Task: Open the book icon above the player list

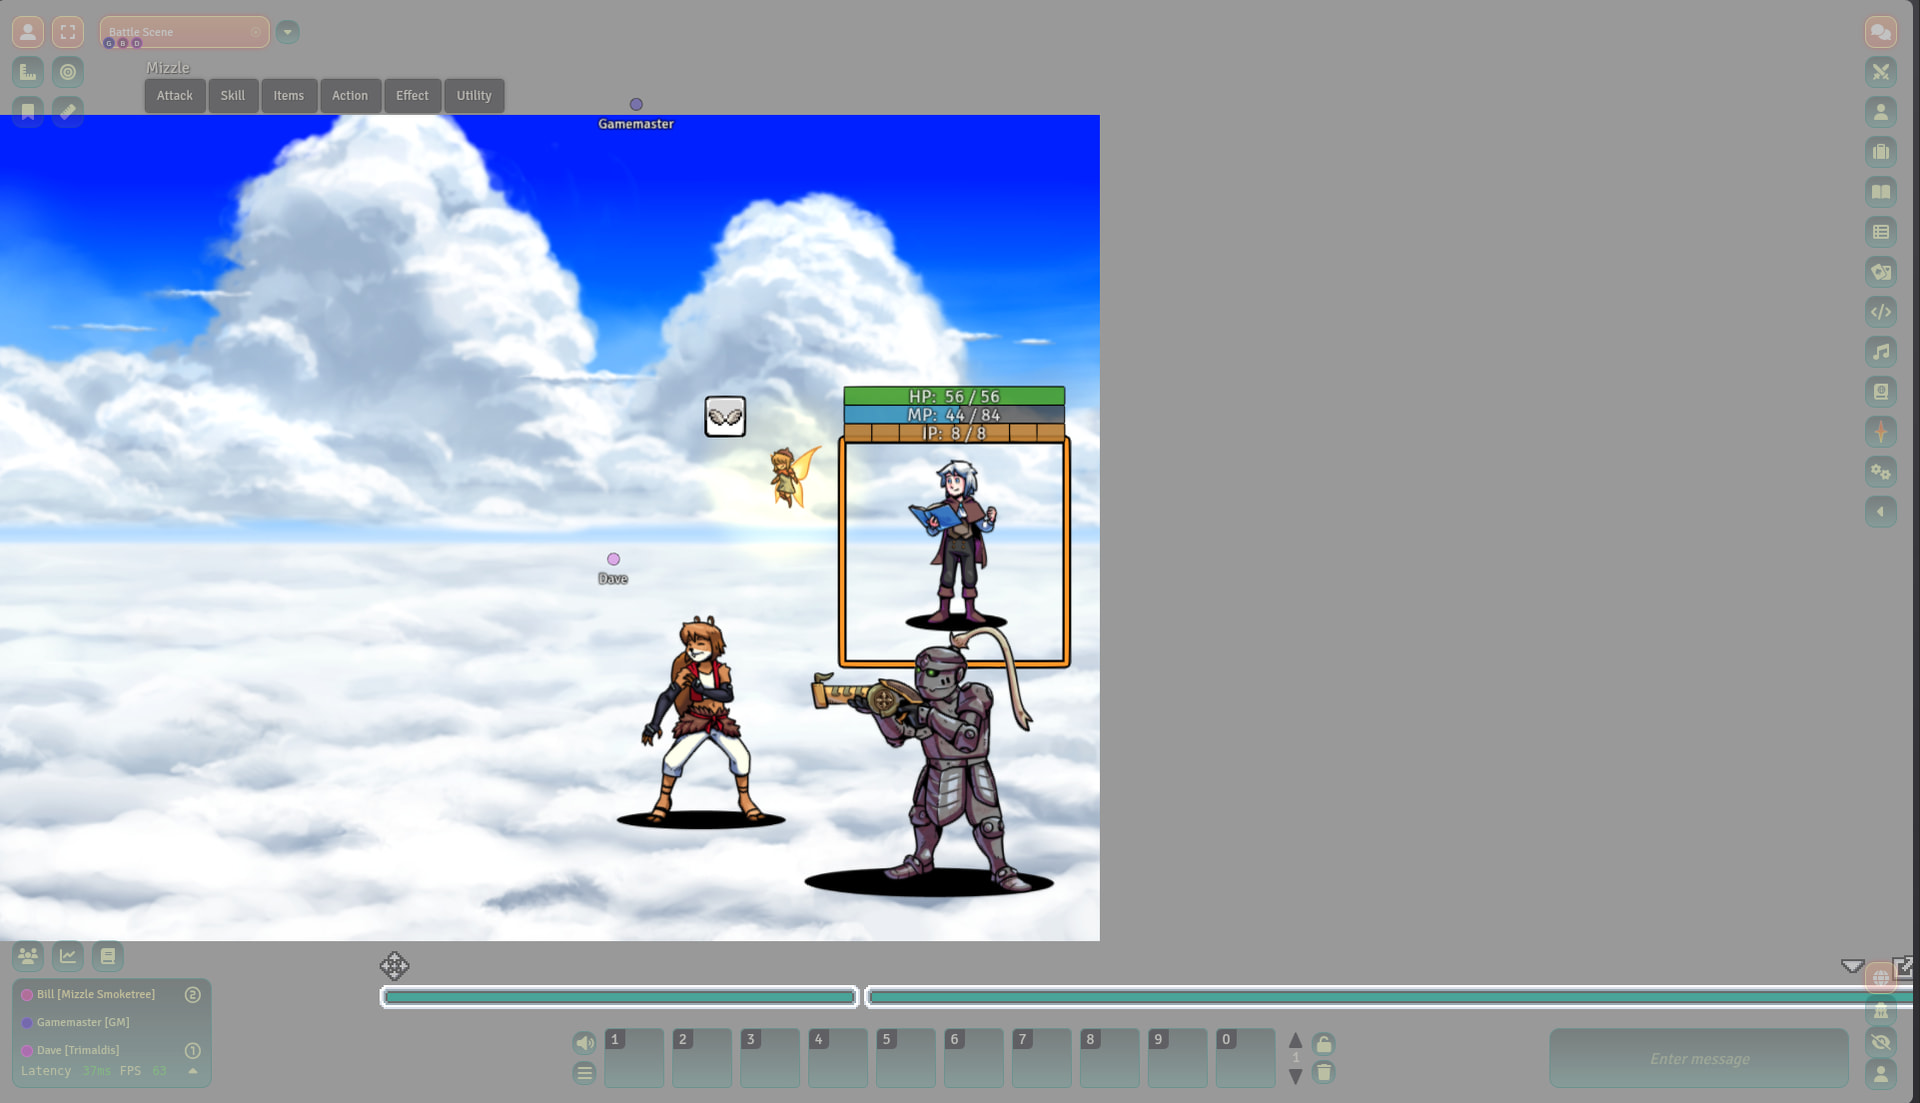Action: tap(108, 956)
